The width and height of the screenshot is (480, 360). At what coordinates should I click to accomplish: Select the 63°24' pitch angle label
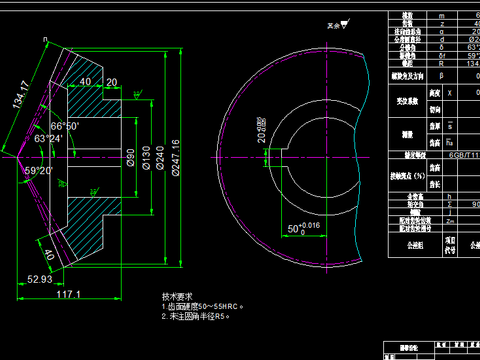(x=48, y=138)
